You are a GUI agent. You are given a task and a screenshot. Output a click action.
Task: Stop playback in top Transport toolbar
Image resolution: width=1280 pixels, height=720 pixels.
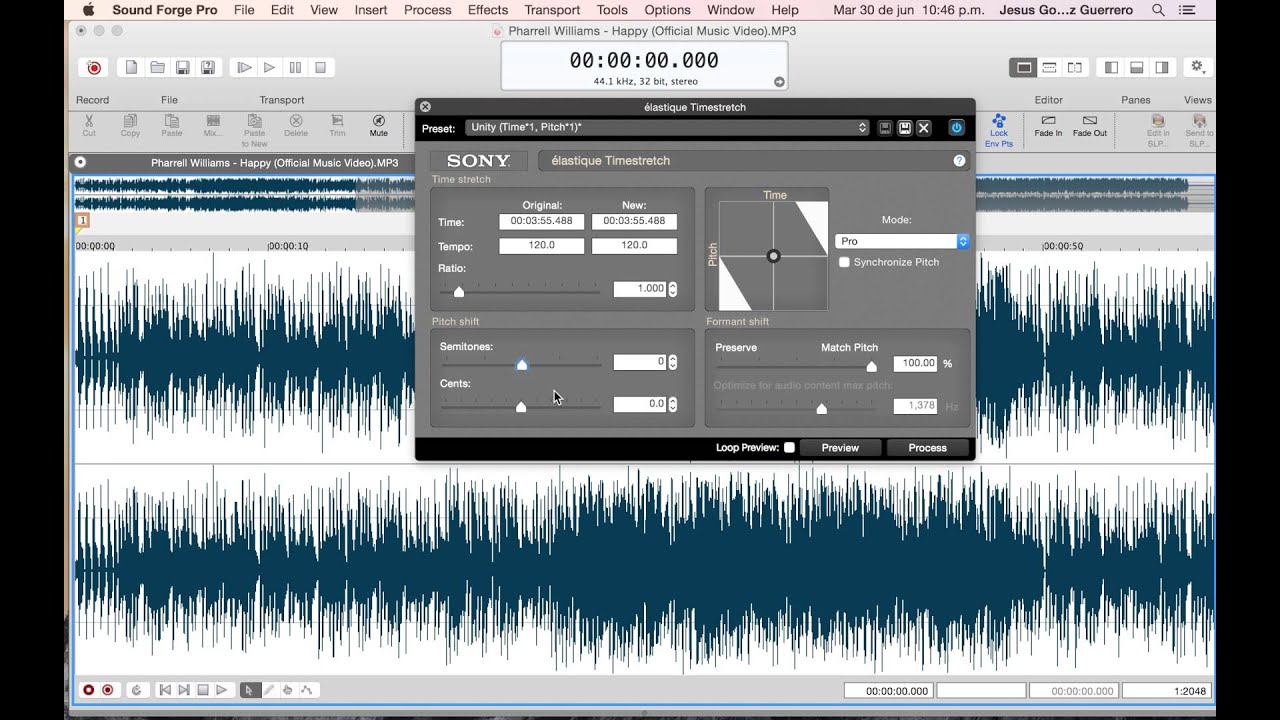[320, 68]
